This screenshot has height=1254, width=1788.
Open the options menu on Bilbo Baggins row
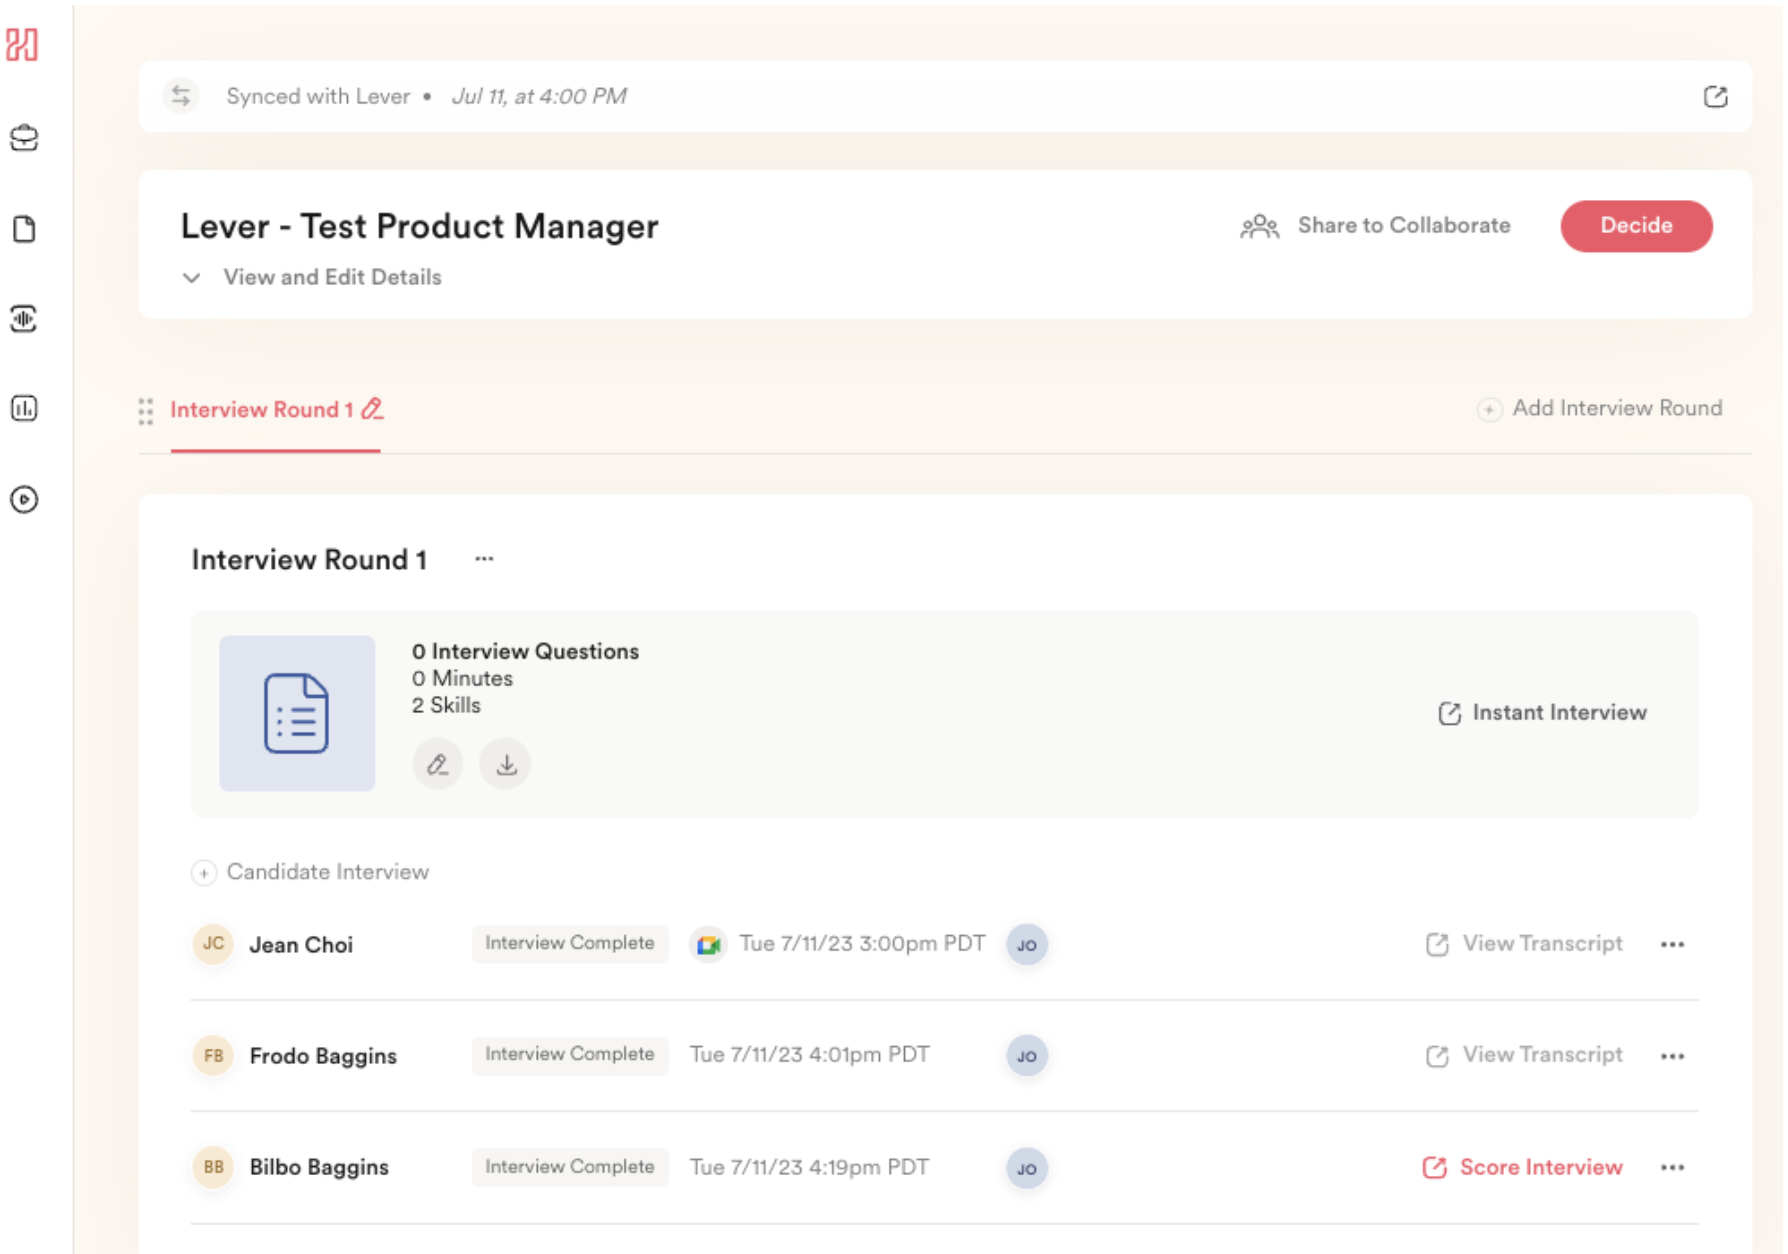(x=1673, y=1167)
